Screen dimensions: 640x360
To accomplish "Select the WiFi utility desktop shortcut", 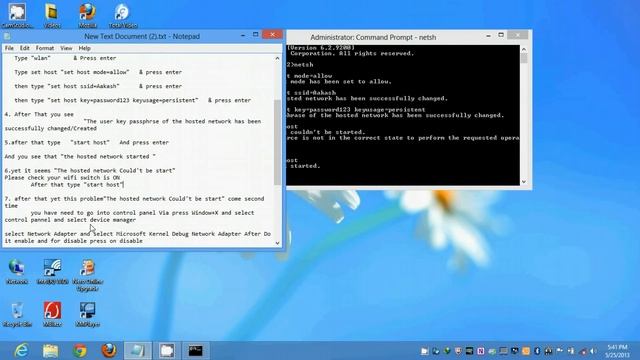I will pos(52,271).
